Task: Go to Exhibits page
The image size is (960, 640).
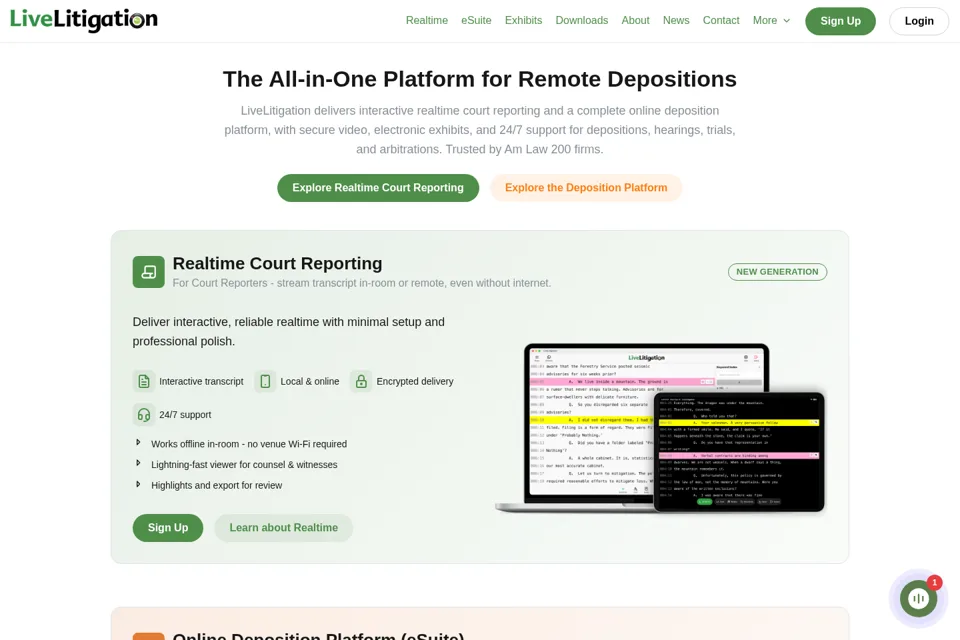Action: (523, 20)
